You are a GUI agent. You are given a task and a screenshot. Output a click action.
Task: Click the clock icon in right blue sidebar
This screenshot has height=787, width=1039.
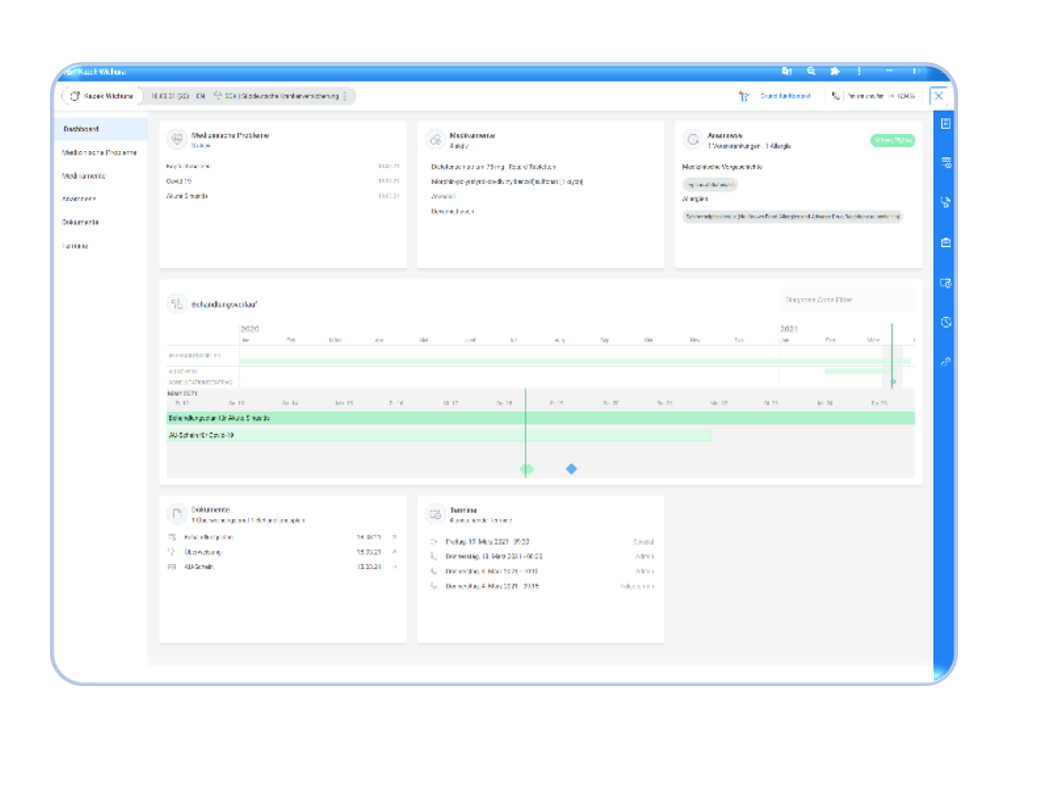tap(946, 322)
